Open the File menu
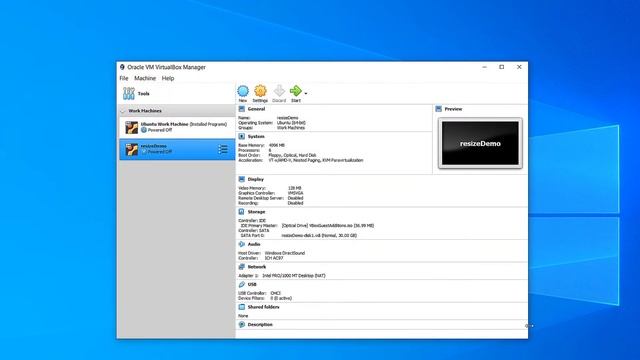640x360 pixels. (x=124, y=78)
